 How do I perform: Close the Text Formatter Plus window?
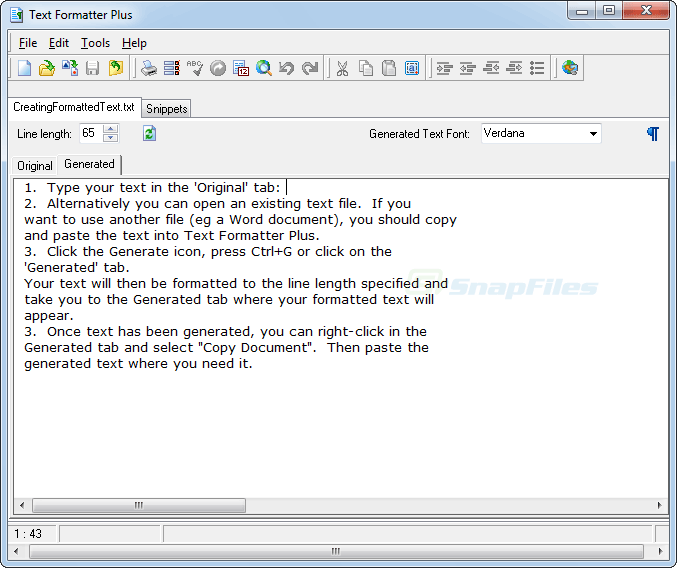click(x=646, y=11)
